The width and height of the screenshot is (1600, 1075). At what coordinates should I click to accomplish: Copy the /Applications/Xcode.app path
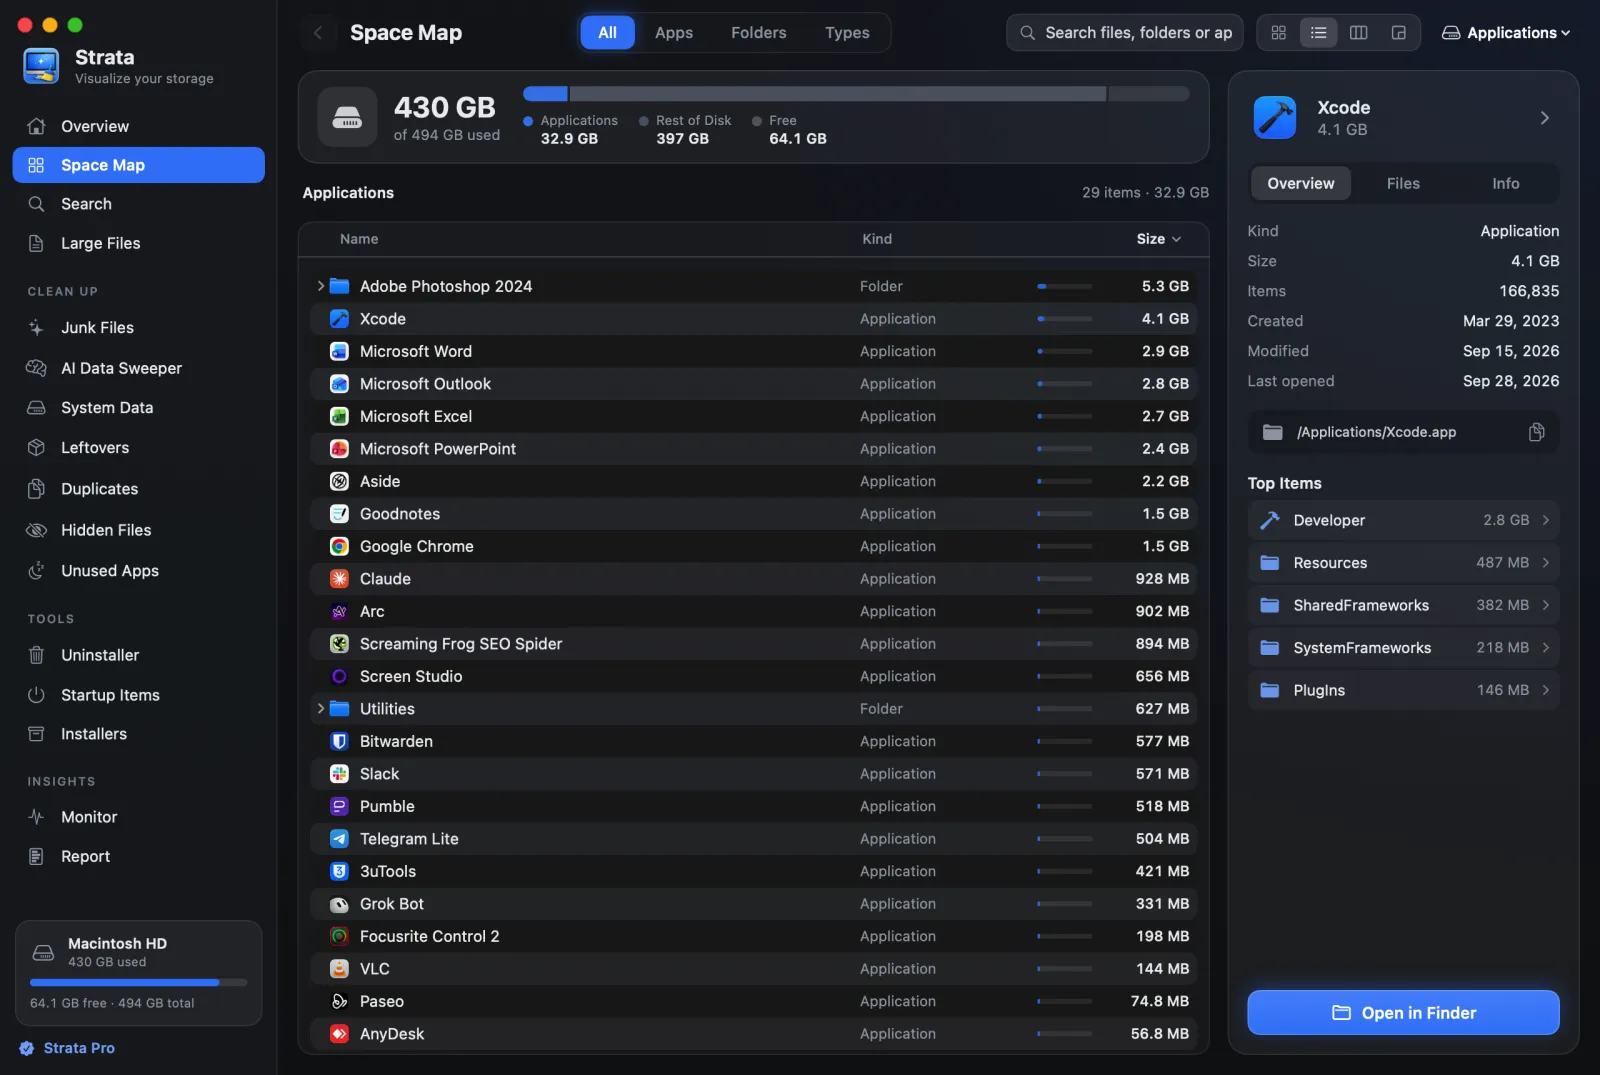[x=1537, y=432]
